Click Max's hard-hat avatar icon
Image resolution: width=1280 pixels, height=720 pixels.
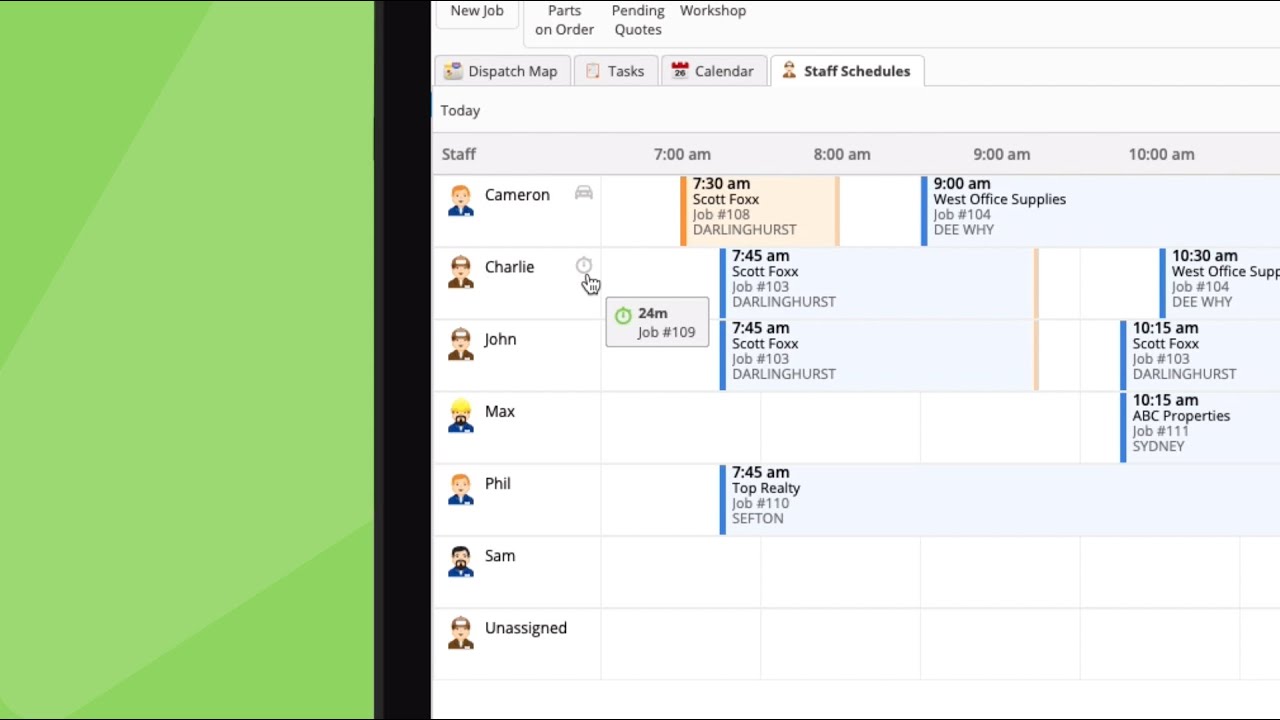point(460,416)
